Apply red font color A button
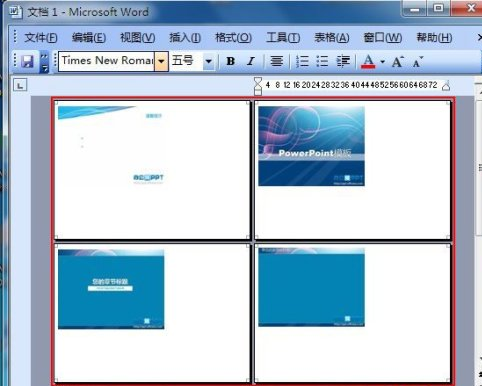Viewport: 482px width, 386px height. (368, 61)
